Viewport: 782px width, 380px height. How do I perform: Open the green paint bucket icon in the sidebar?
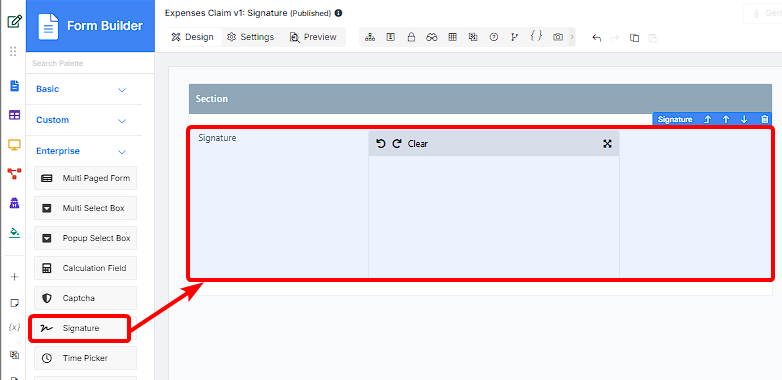14,232
